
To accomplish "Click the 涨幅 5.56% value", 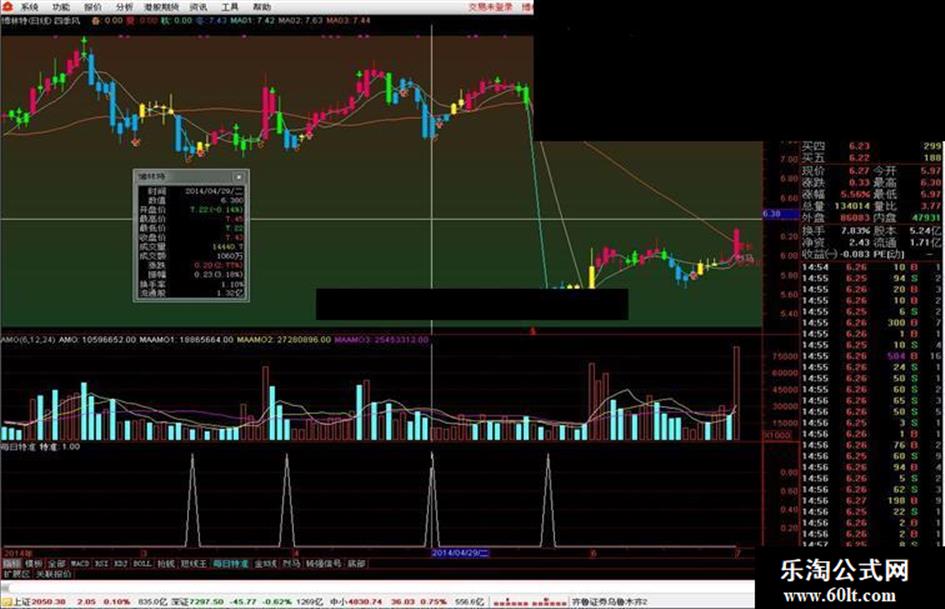I will click(x=855, y=194).
